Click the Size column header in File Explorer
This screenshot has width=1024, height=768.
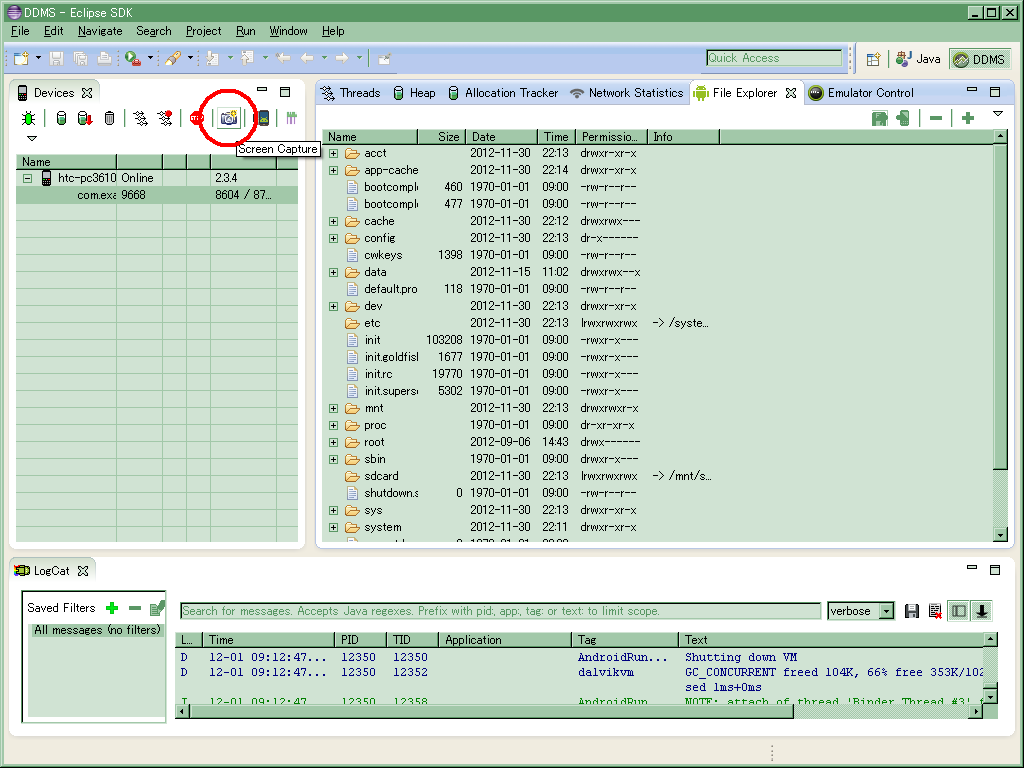coord(441,136)
